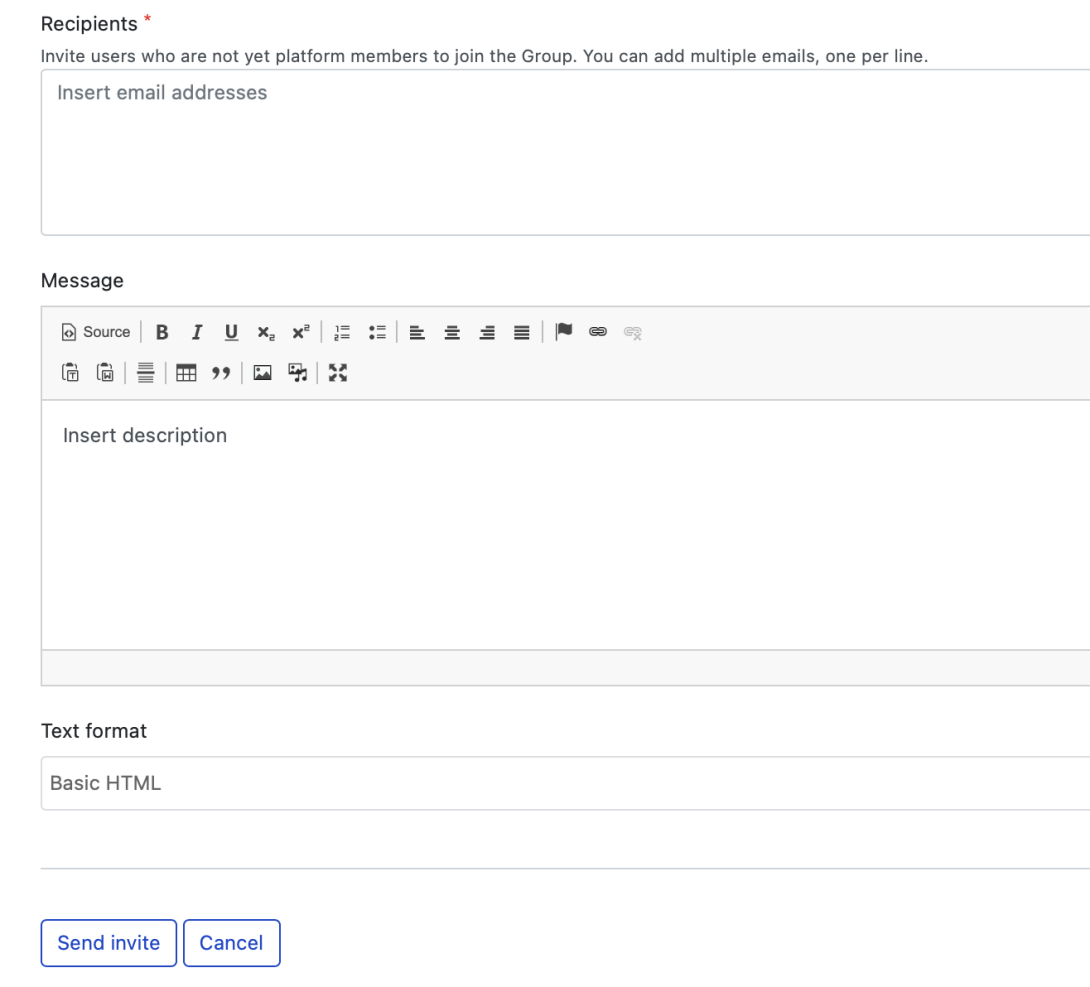Center align the message text

(x=452, y=332)
